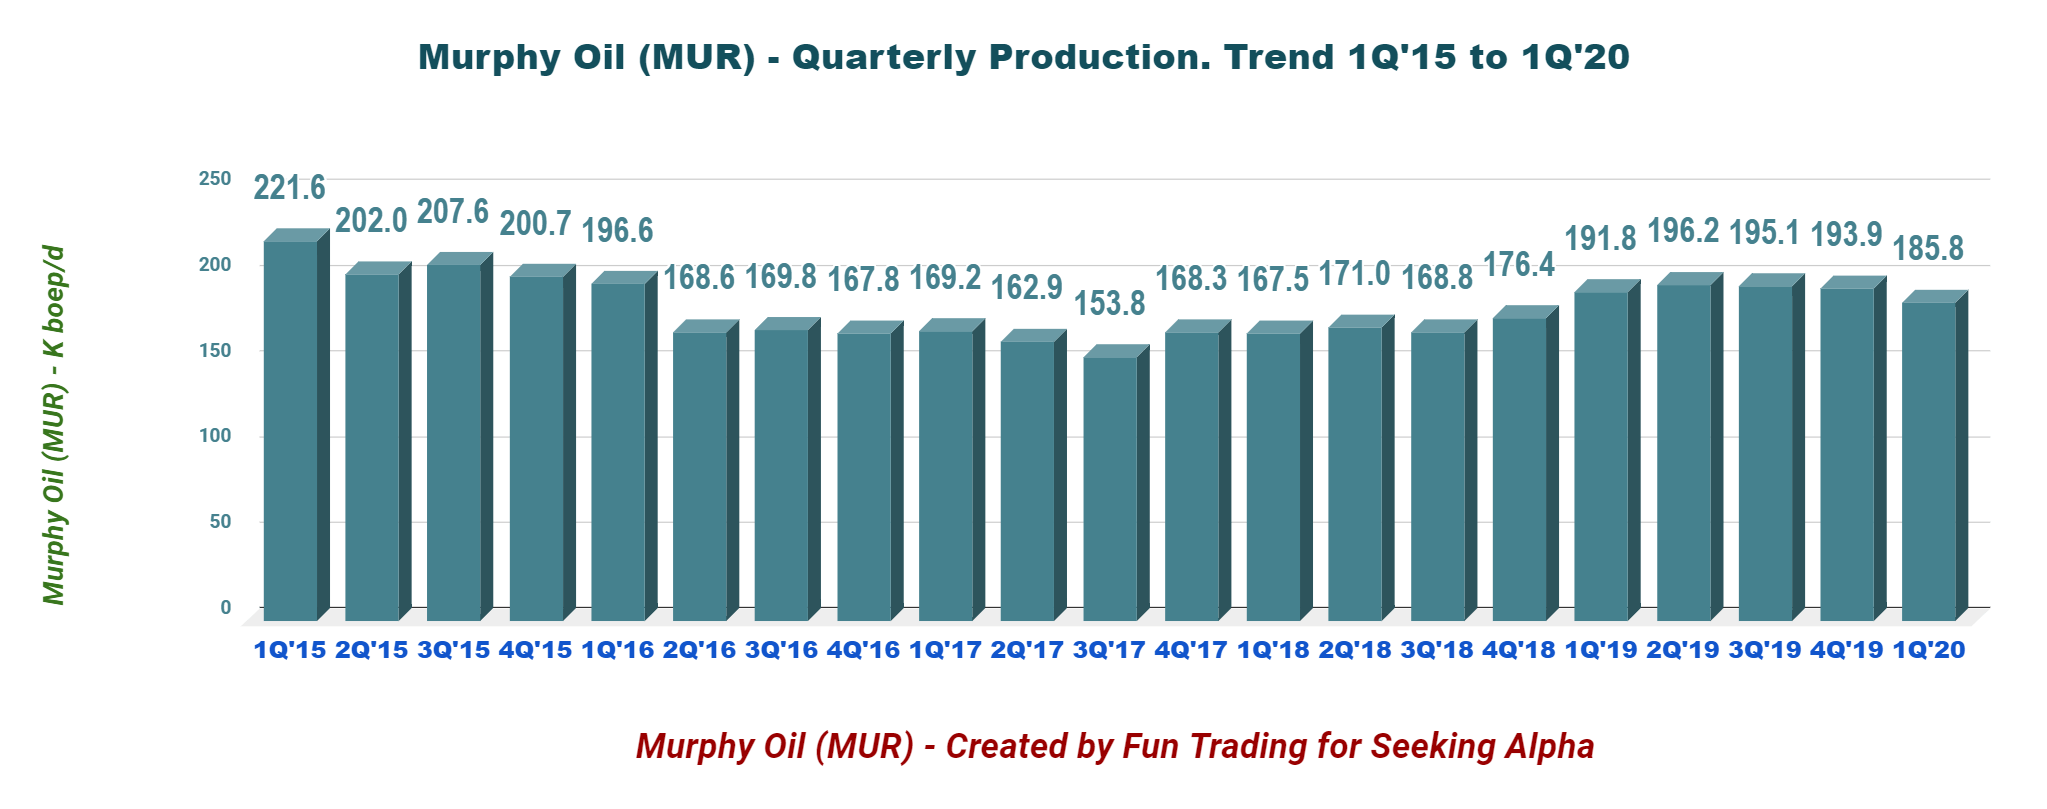Click the 2Q'15 axis label
The image size is (2047, 809).
point(372,650)
